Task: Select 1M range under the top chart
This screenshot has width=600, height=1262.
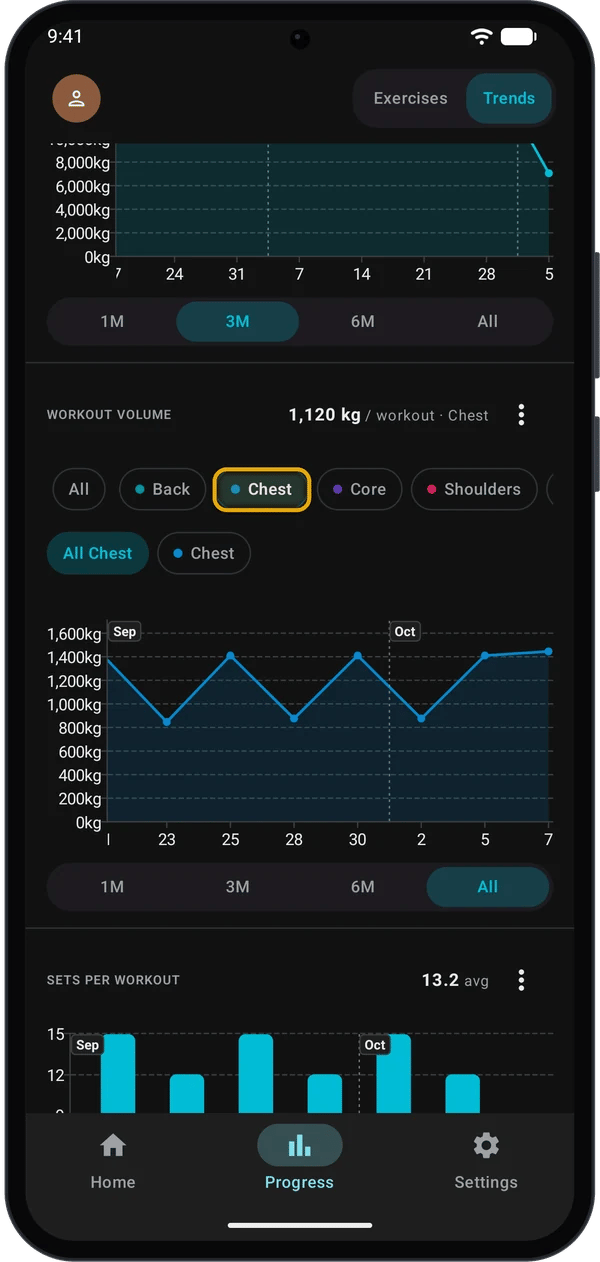Action: (x=112, y=322)
